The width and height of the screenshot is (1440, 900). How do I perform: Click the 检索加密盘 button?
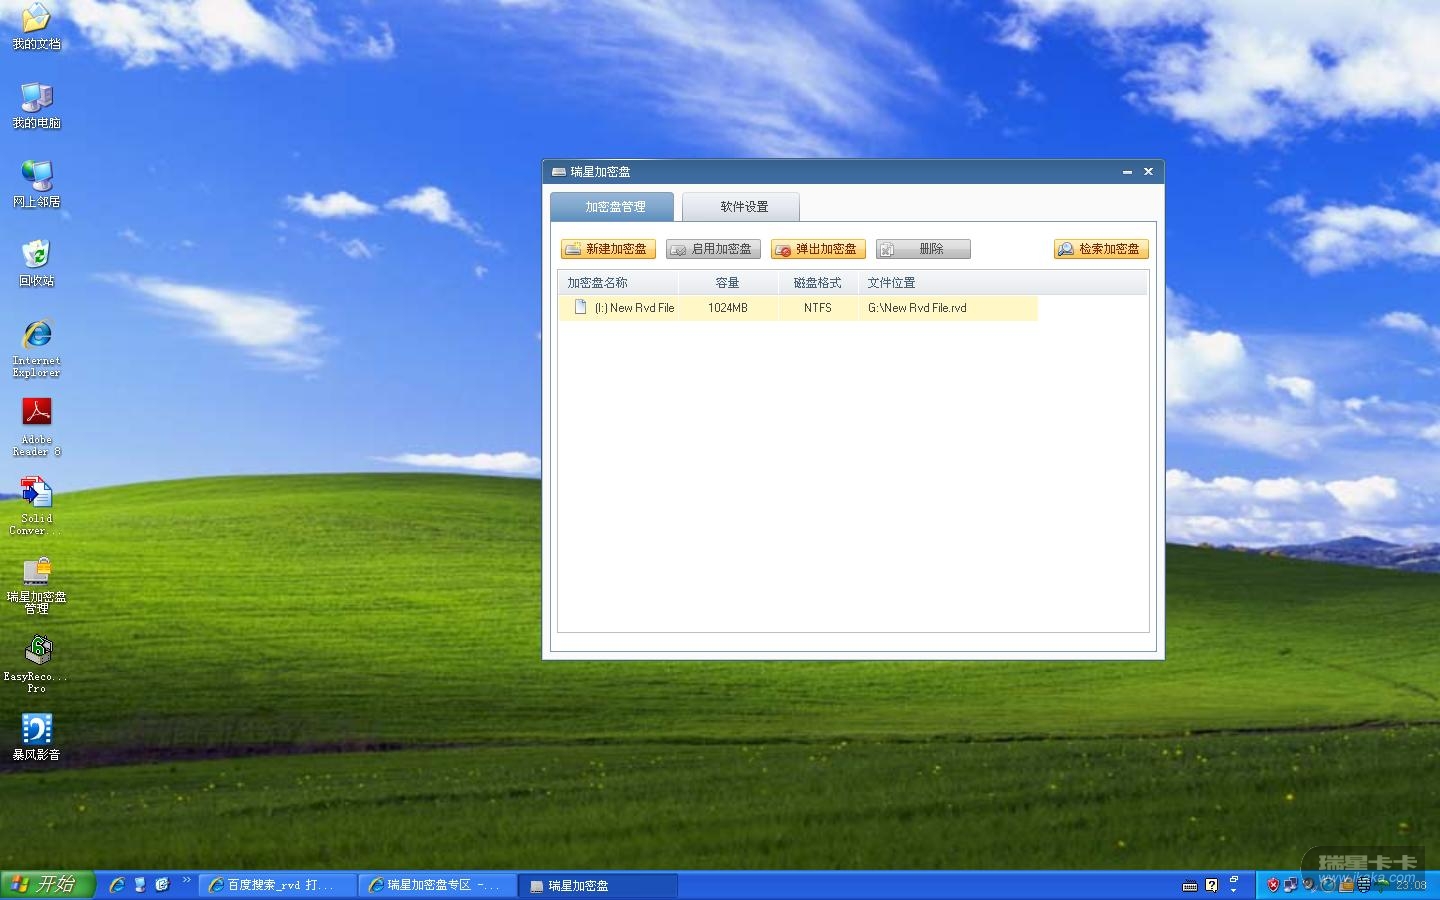pos(1101,249)
